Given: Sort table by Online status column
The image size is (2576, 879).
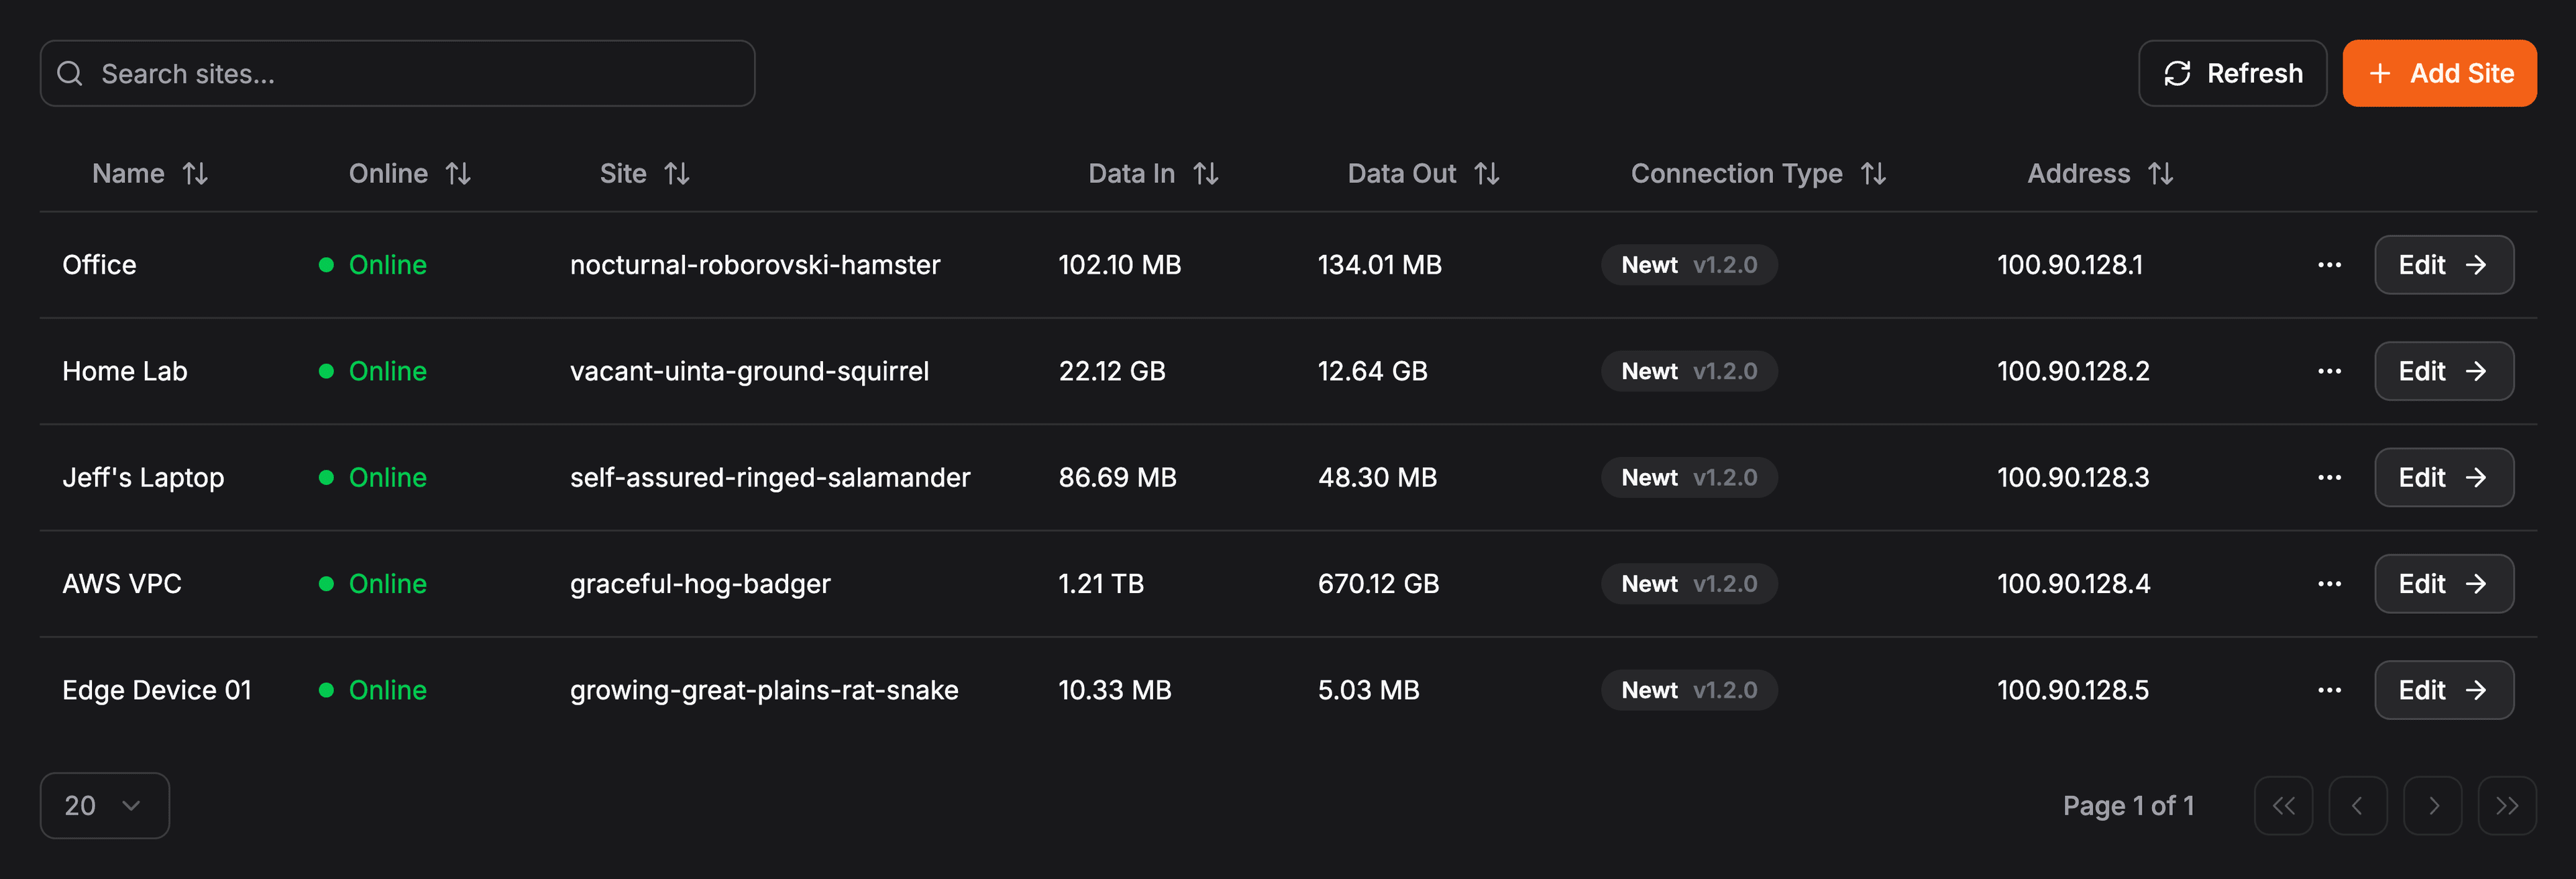Looking at the screenshot, I should (x=409, y=174).
